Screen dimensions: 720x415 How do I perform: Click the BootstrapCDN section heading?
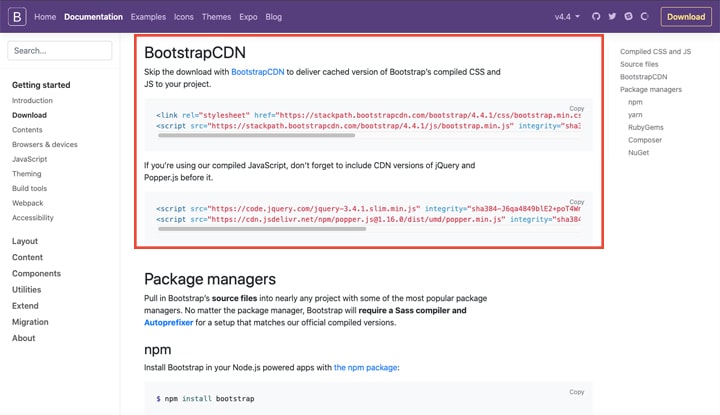pyautogui.click(x=195, y=52)
